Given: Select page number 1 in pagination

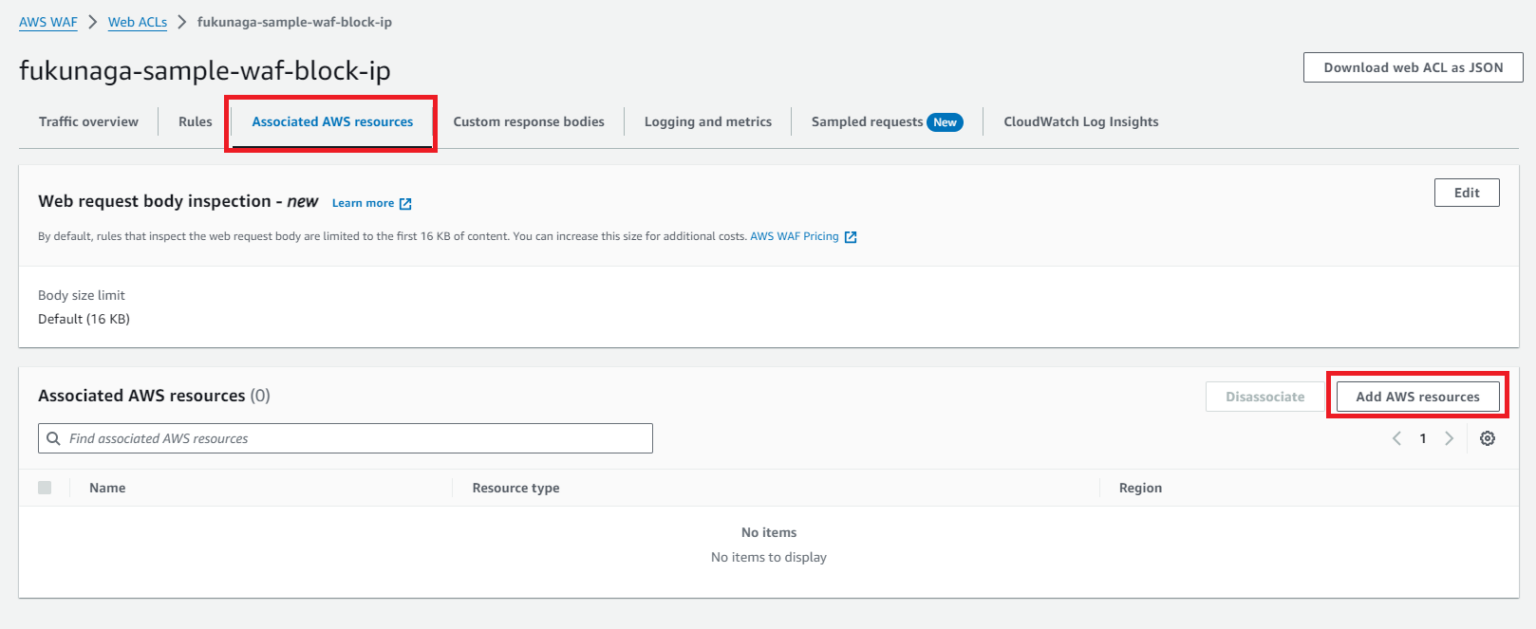Looking at the screenshot, I should [x=1423, y=438].
